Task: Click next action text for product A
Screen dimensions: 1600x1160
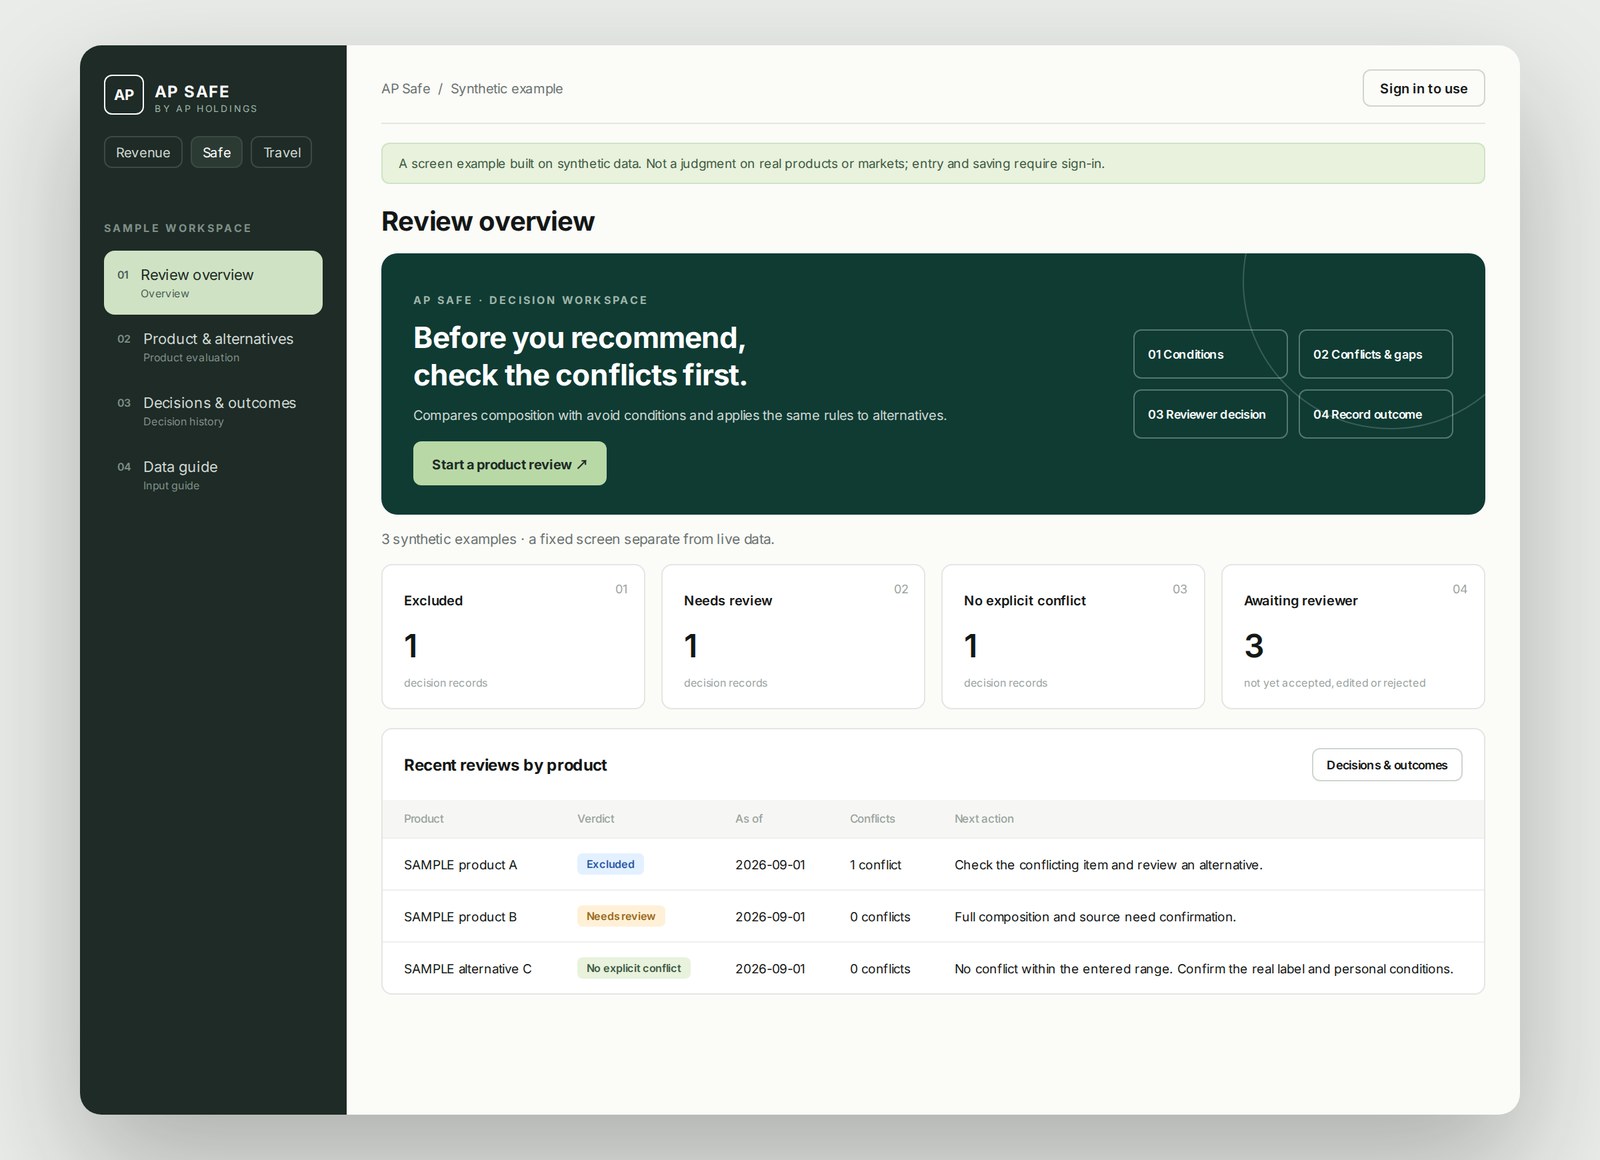Action: tap(1108, 865)
